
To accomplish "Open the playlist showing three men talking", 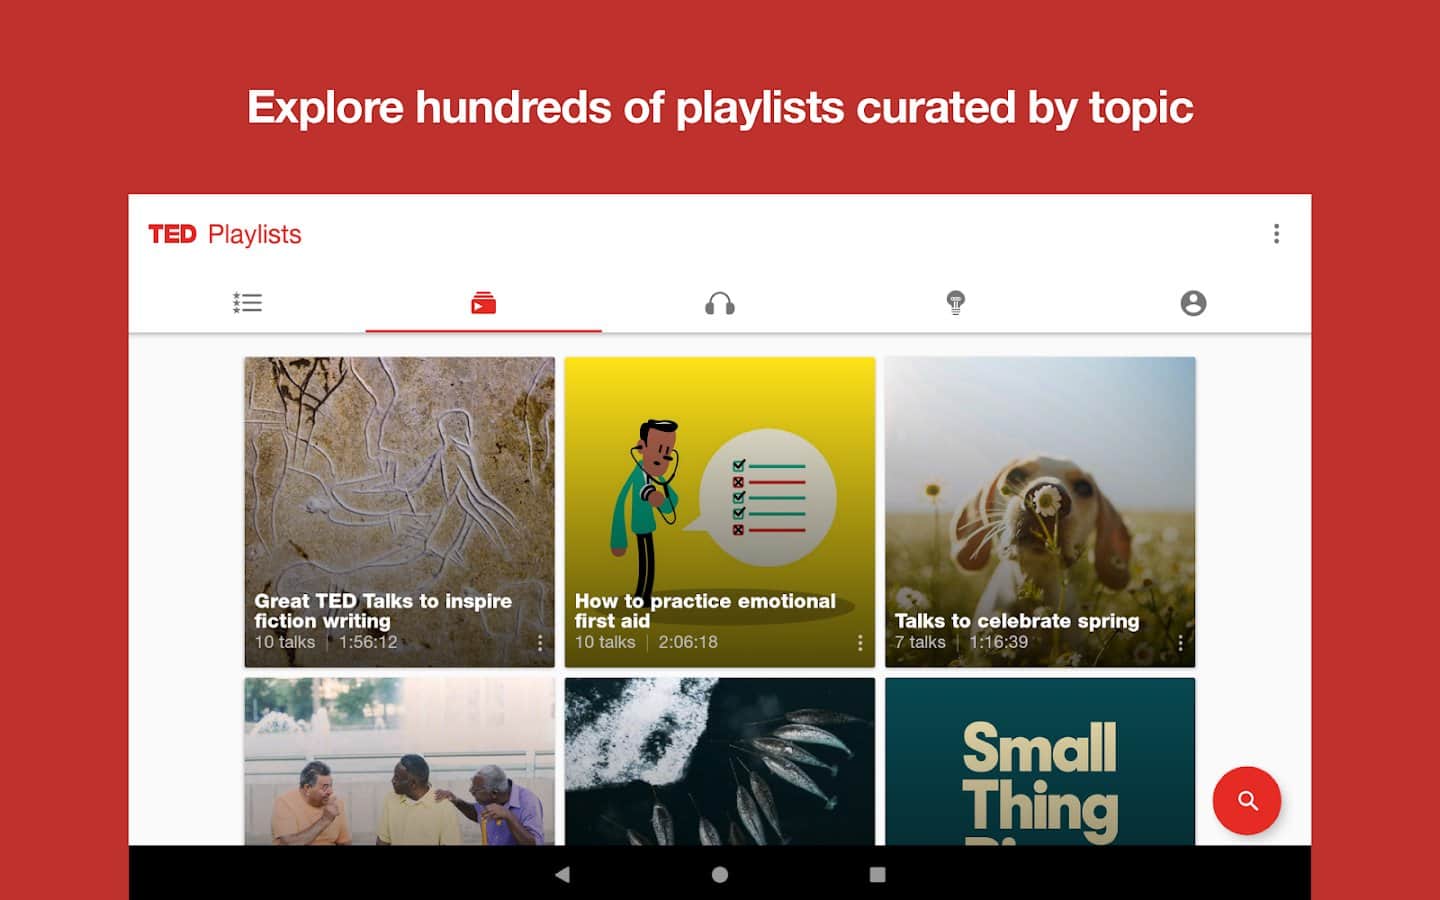I will (x=399, y=762).
